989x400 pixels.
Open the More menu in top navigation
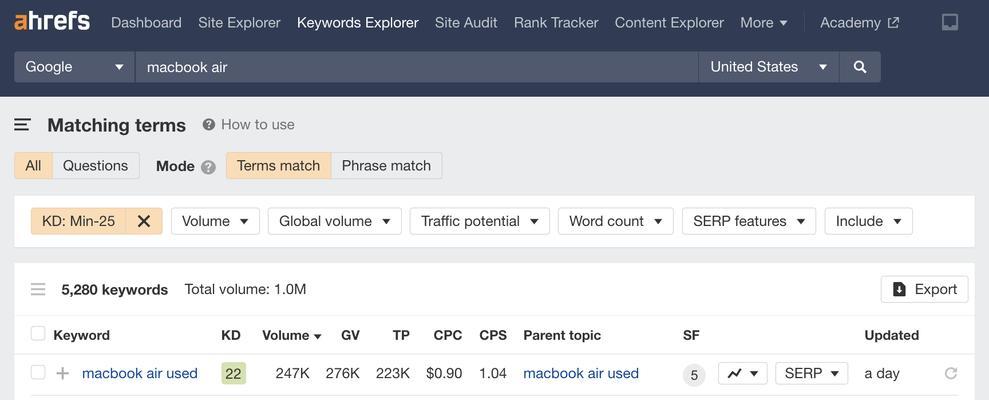click(x=764, y=23)
